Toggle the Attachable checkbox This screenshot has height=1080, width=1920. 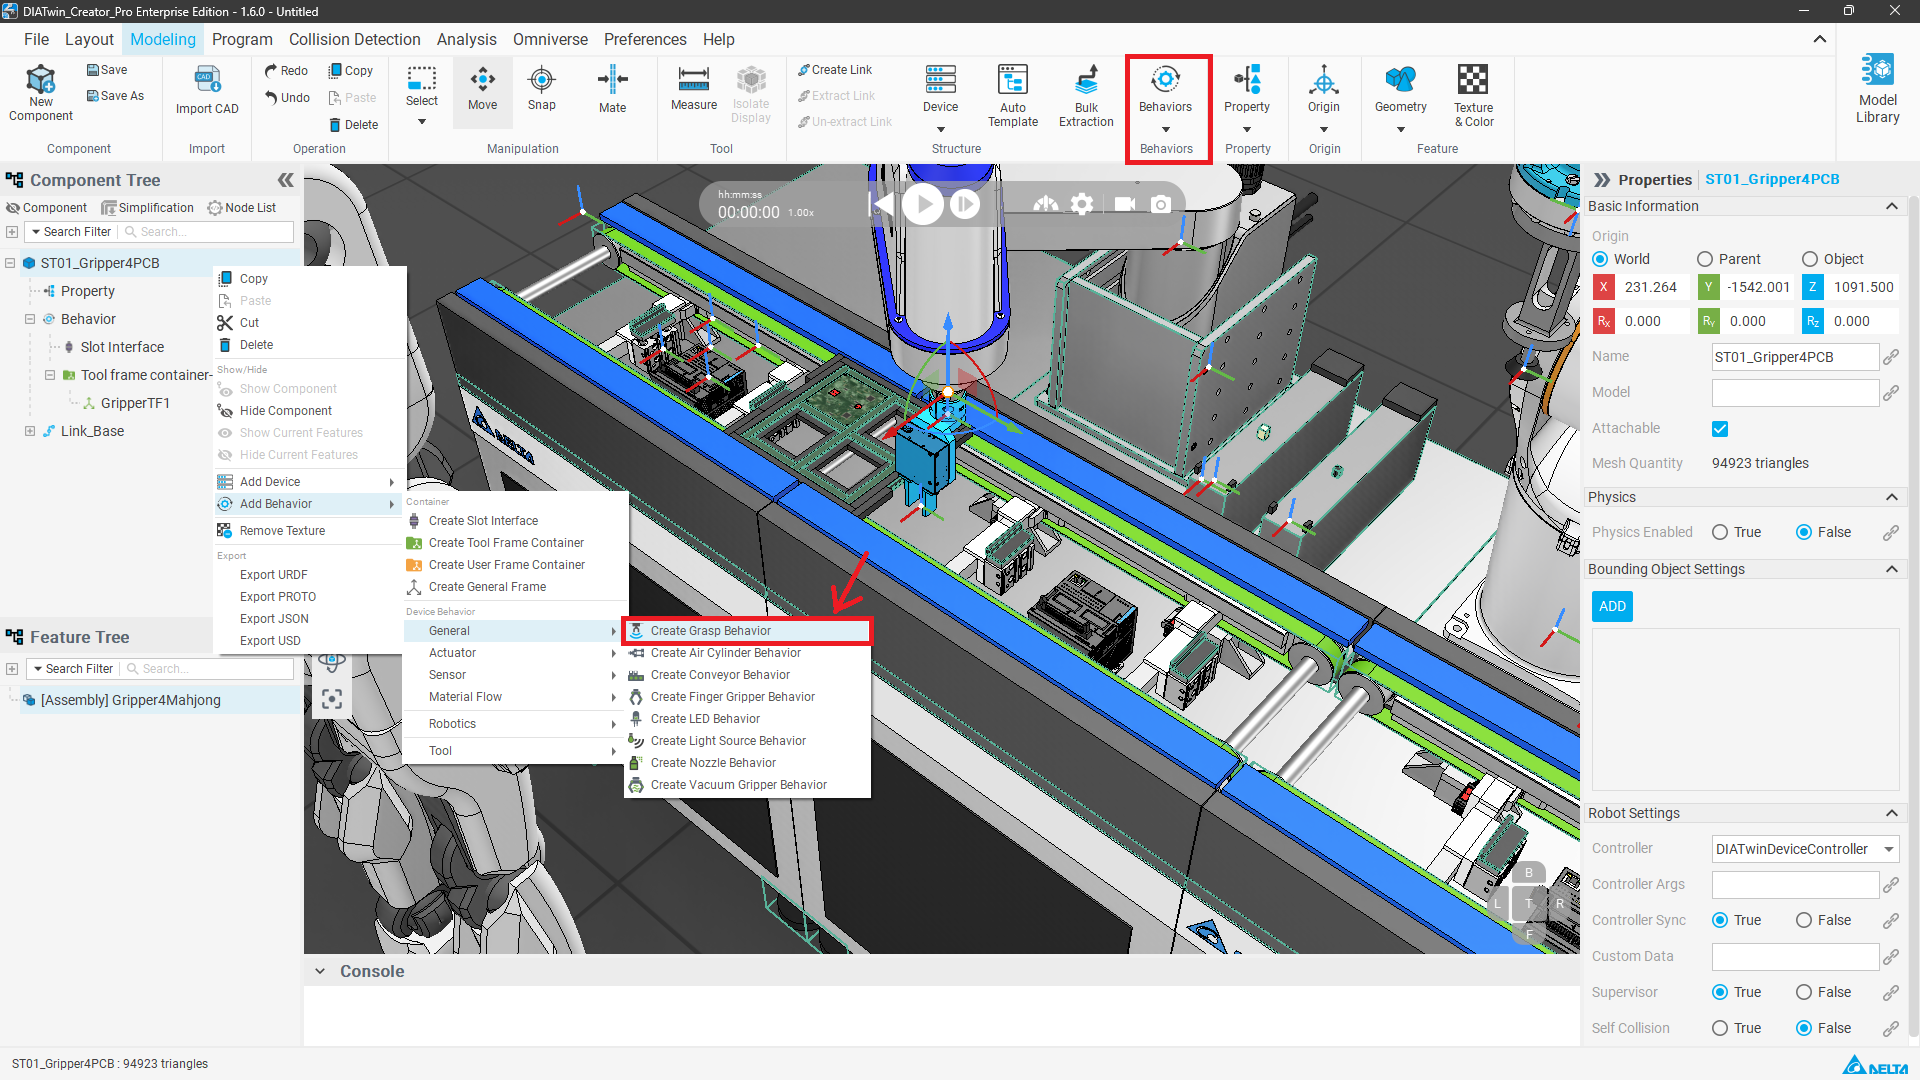(1720, 429)
